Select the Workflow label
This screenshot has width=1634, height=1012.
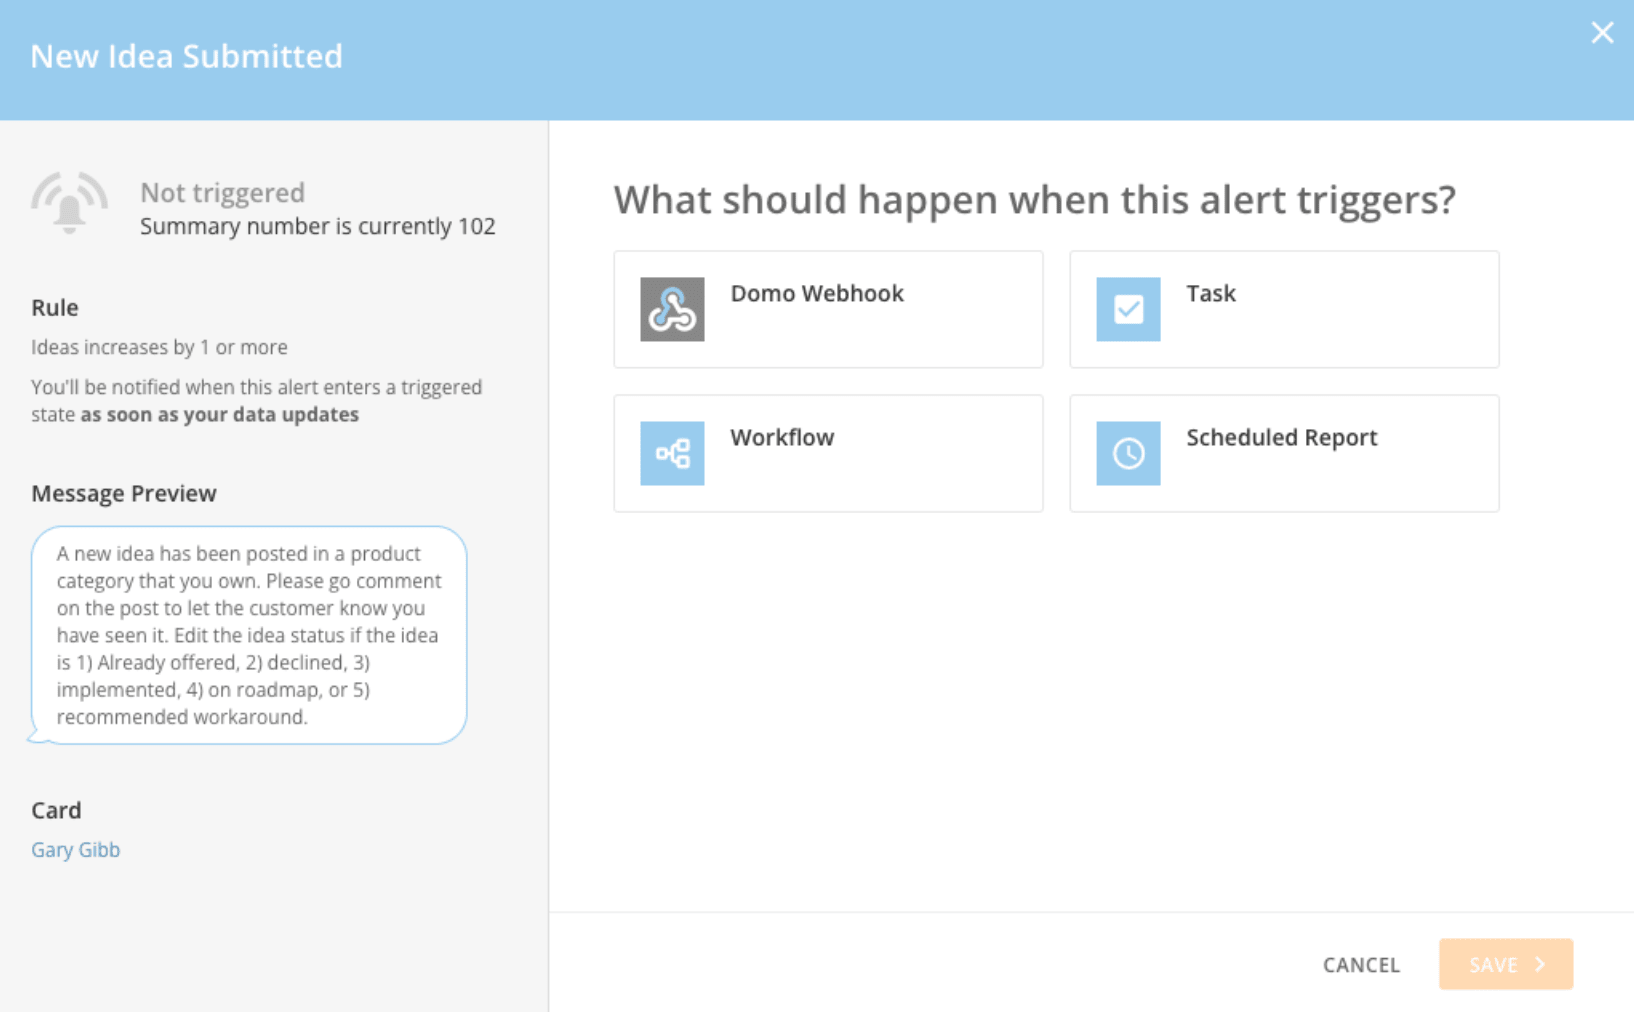tap(782, 437)
